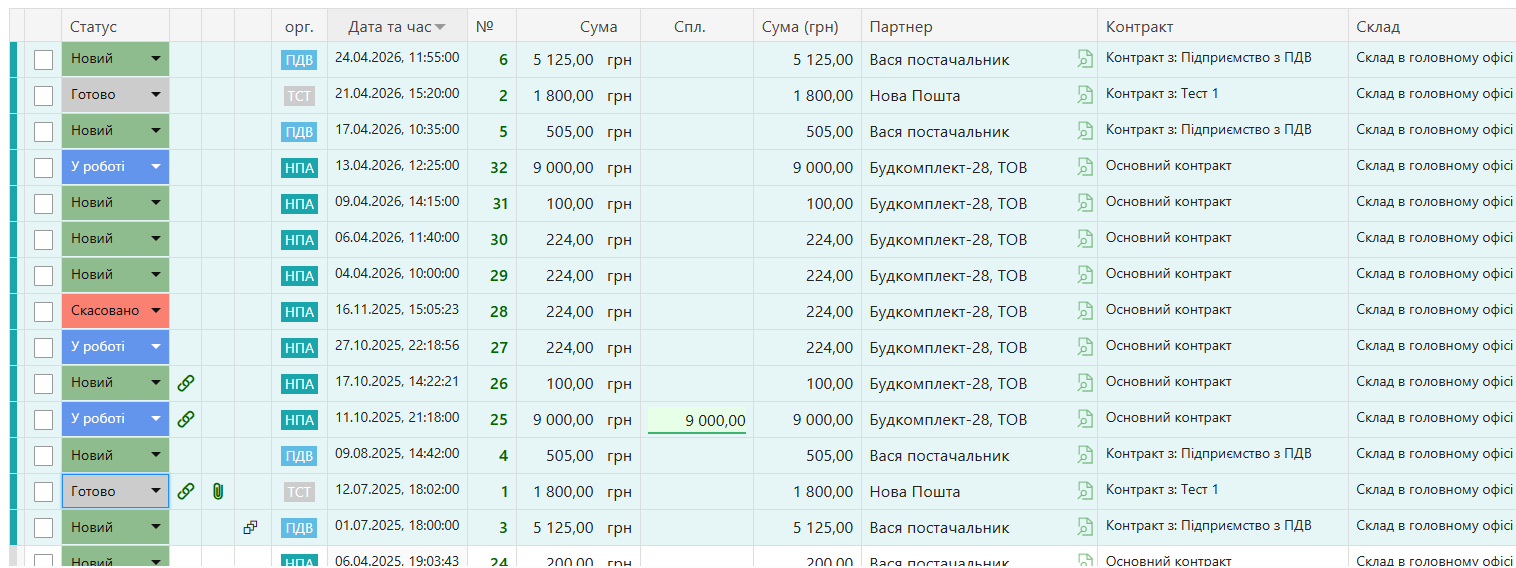The image size is (1516, 568).
Task: Open partner card icon in order 1 row
Action: click(x=1085, y=491)
